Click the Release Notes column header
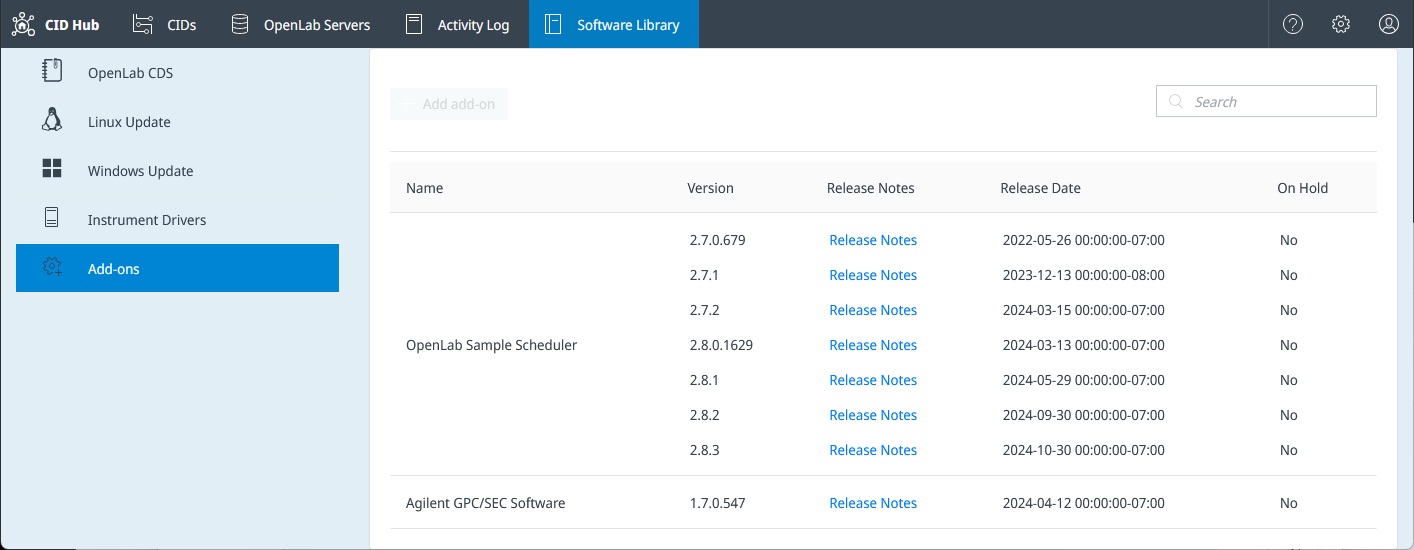 [x=870, y=188]
